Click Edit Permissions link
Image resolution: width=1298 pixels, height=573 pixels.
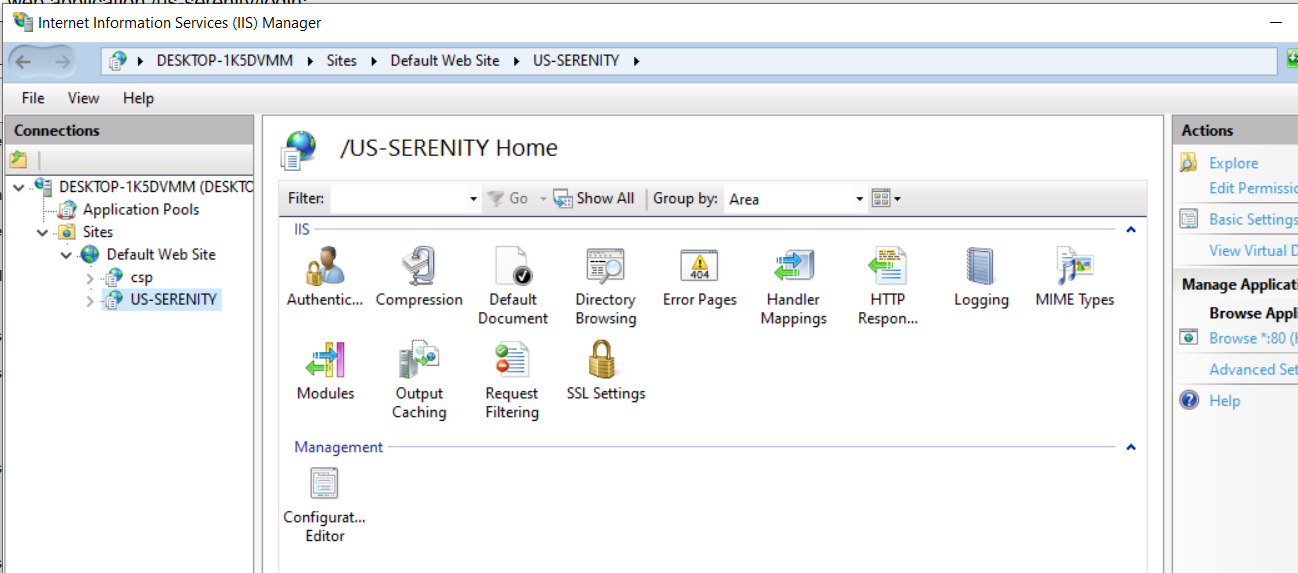coord(1253,188)
